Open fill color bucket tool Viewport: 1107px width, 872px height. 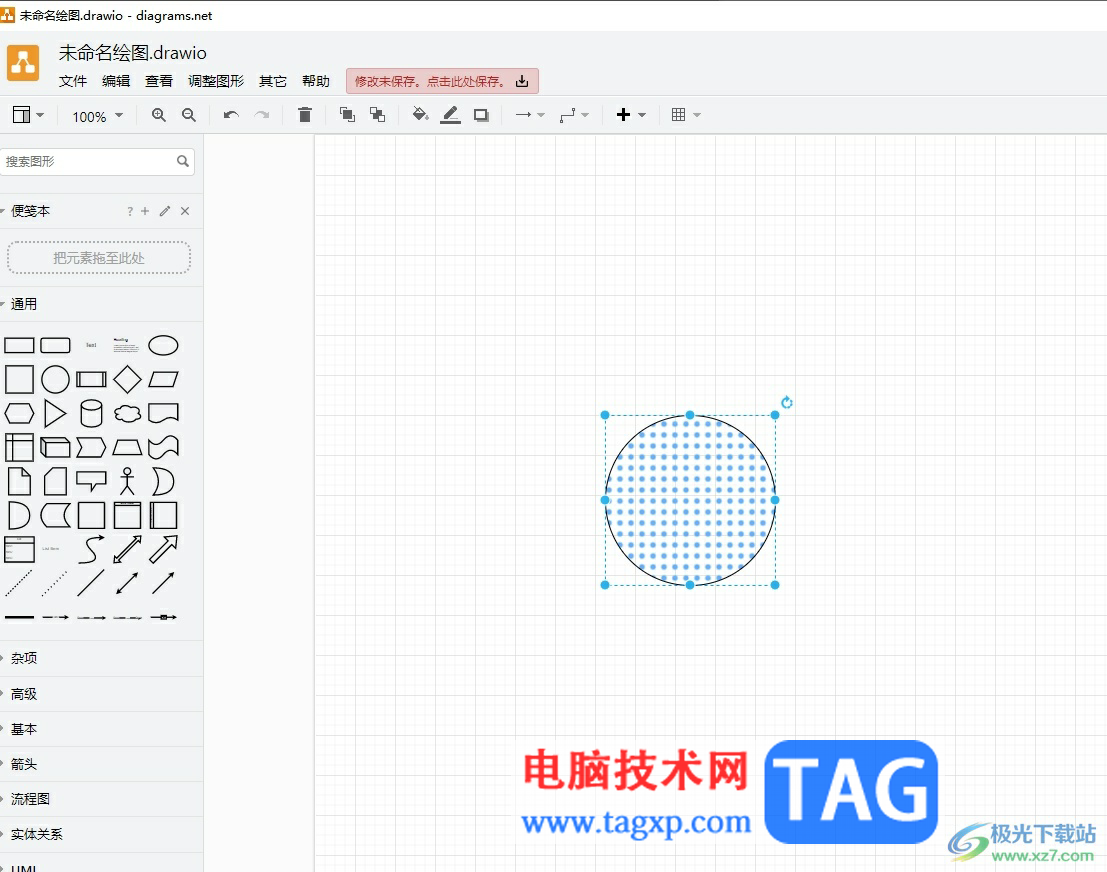point(420,114)
